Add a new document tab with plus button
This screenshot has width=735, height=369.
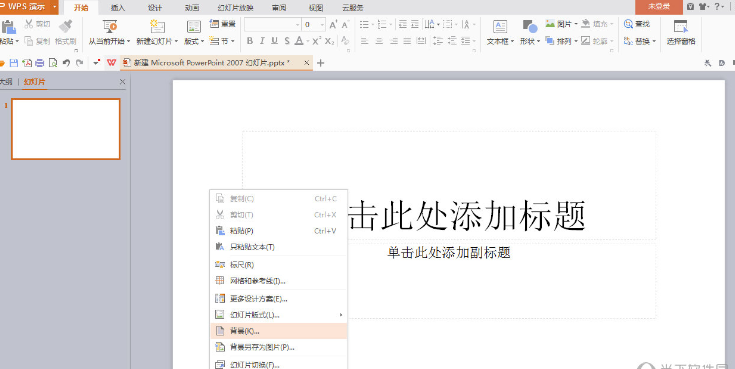[321, 63]
